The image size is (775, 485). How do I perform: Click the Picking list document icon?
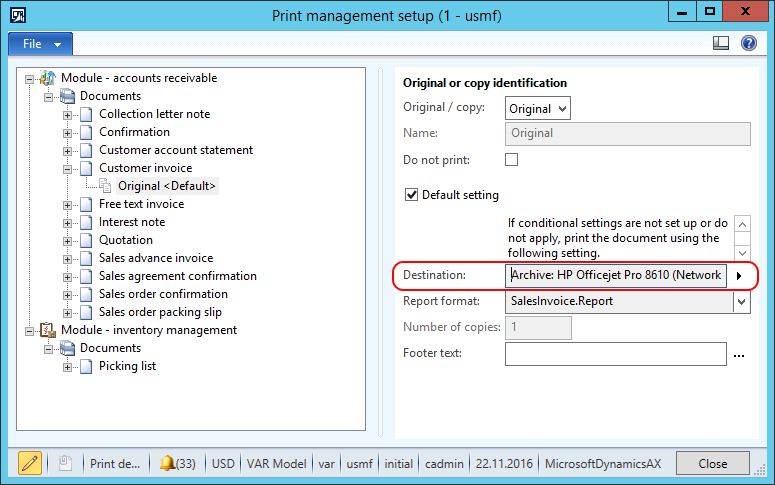click(x=86, y=366)
